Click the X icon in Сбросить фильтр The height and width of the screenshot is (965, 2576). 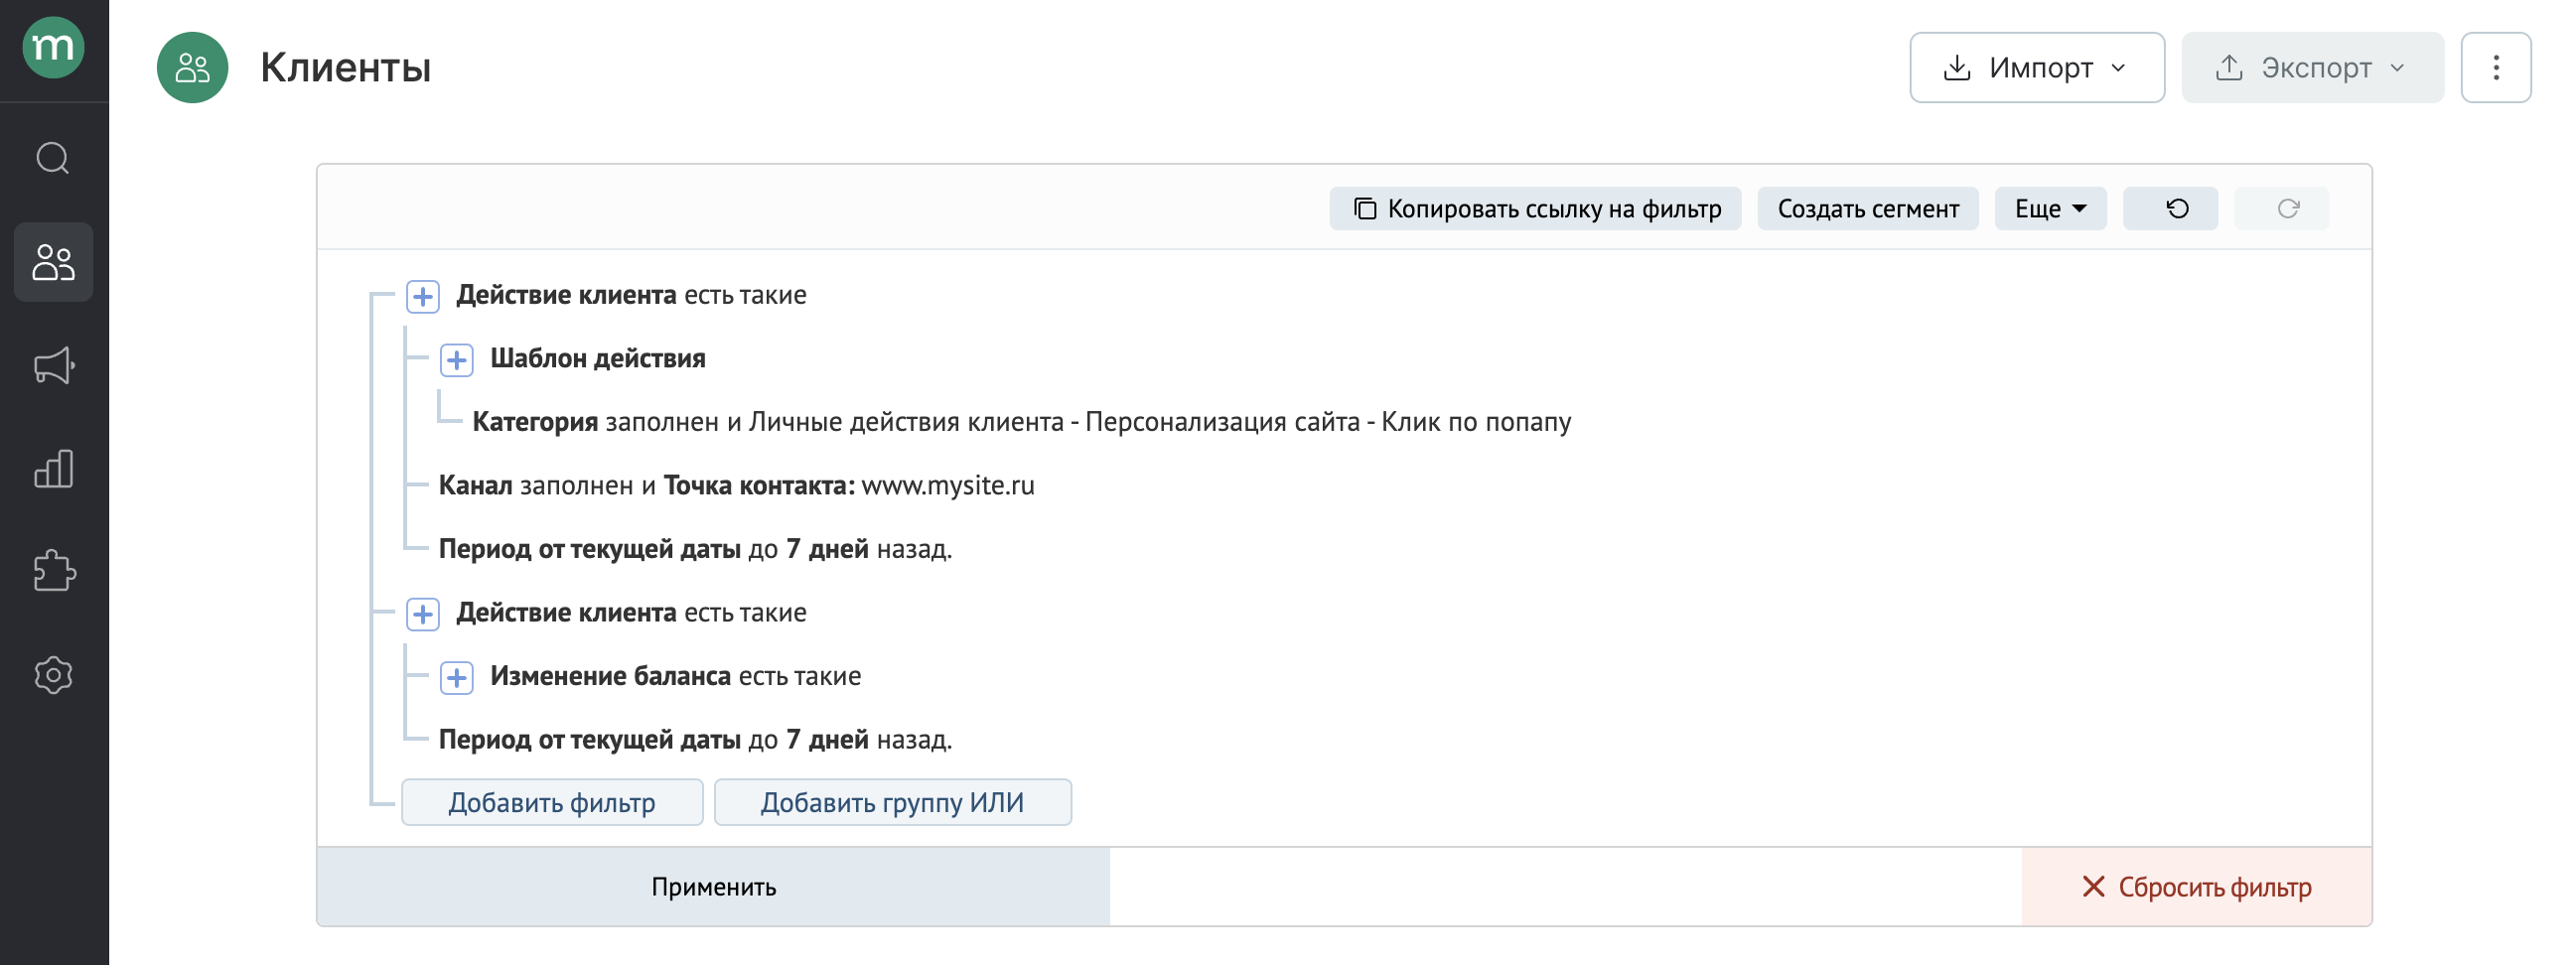(x=2093, y=887)
